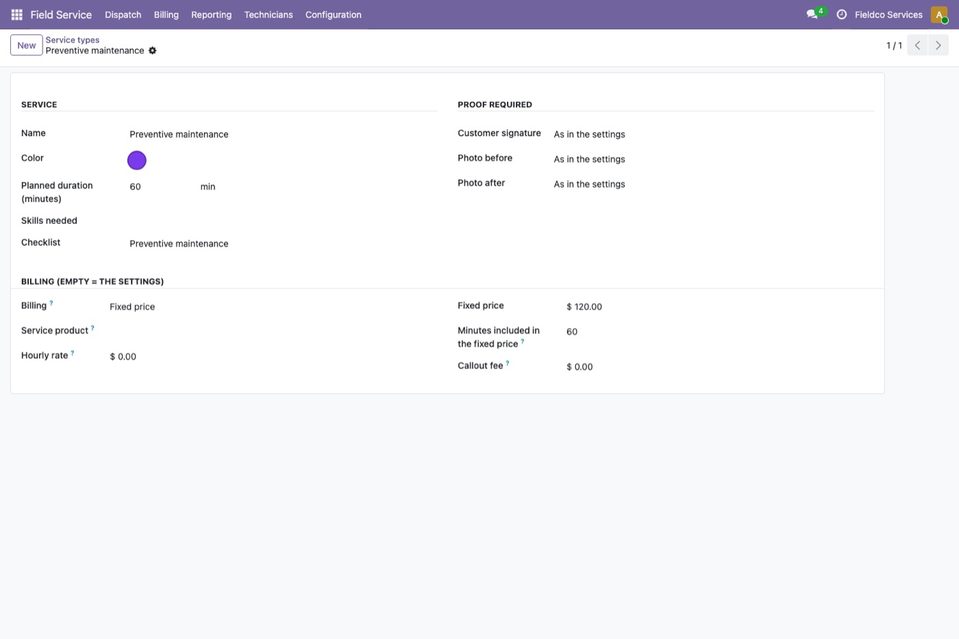
Task: Open the user avatar menu
Action: pyautogui.click(x=939, y=15)
